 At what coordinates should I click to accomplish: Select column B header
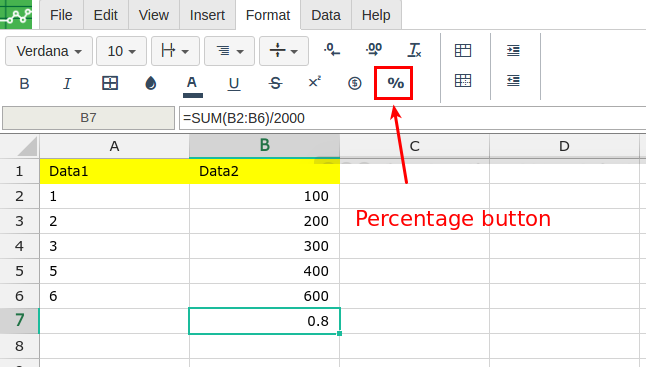[264, 145]
